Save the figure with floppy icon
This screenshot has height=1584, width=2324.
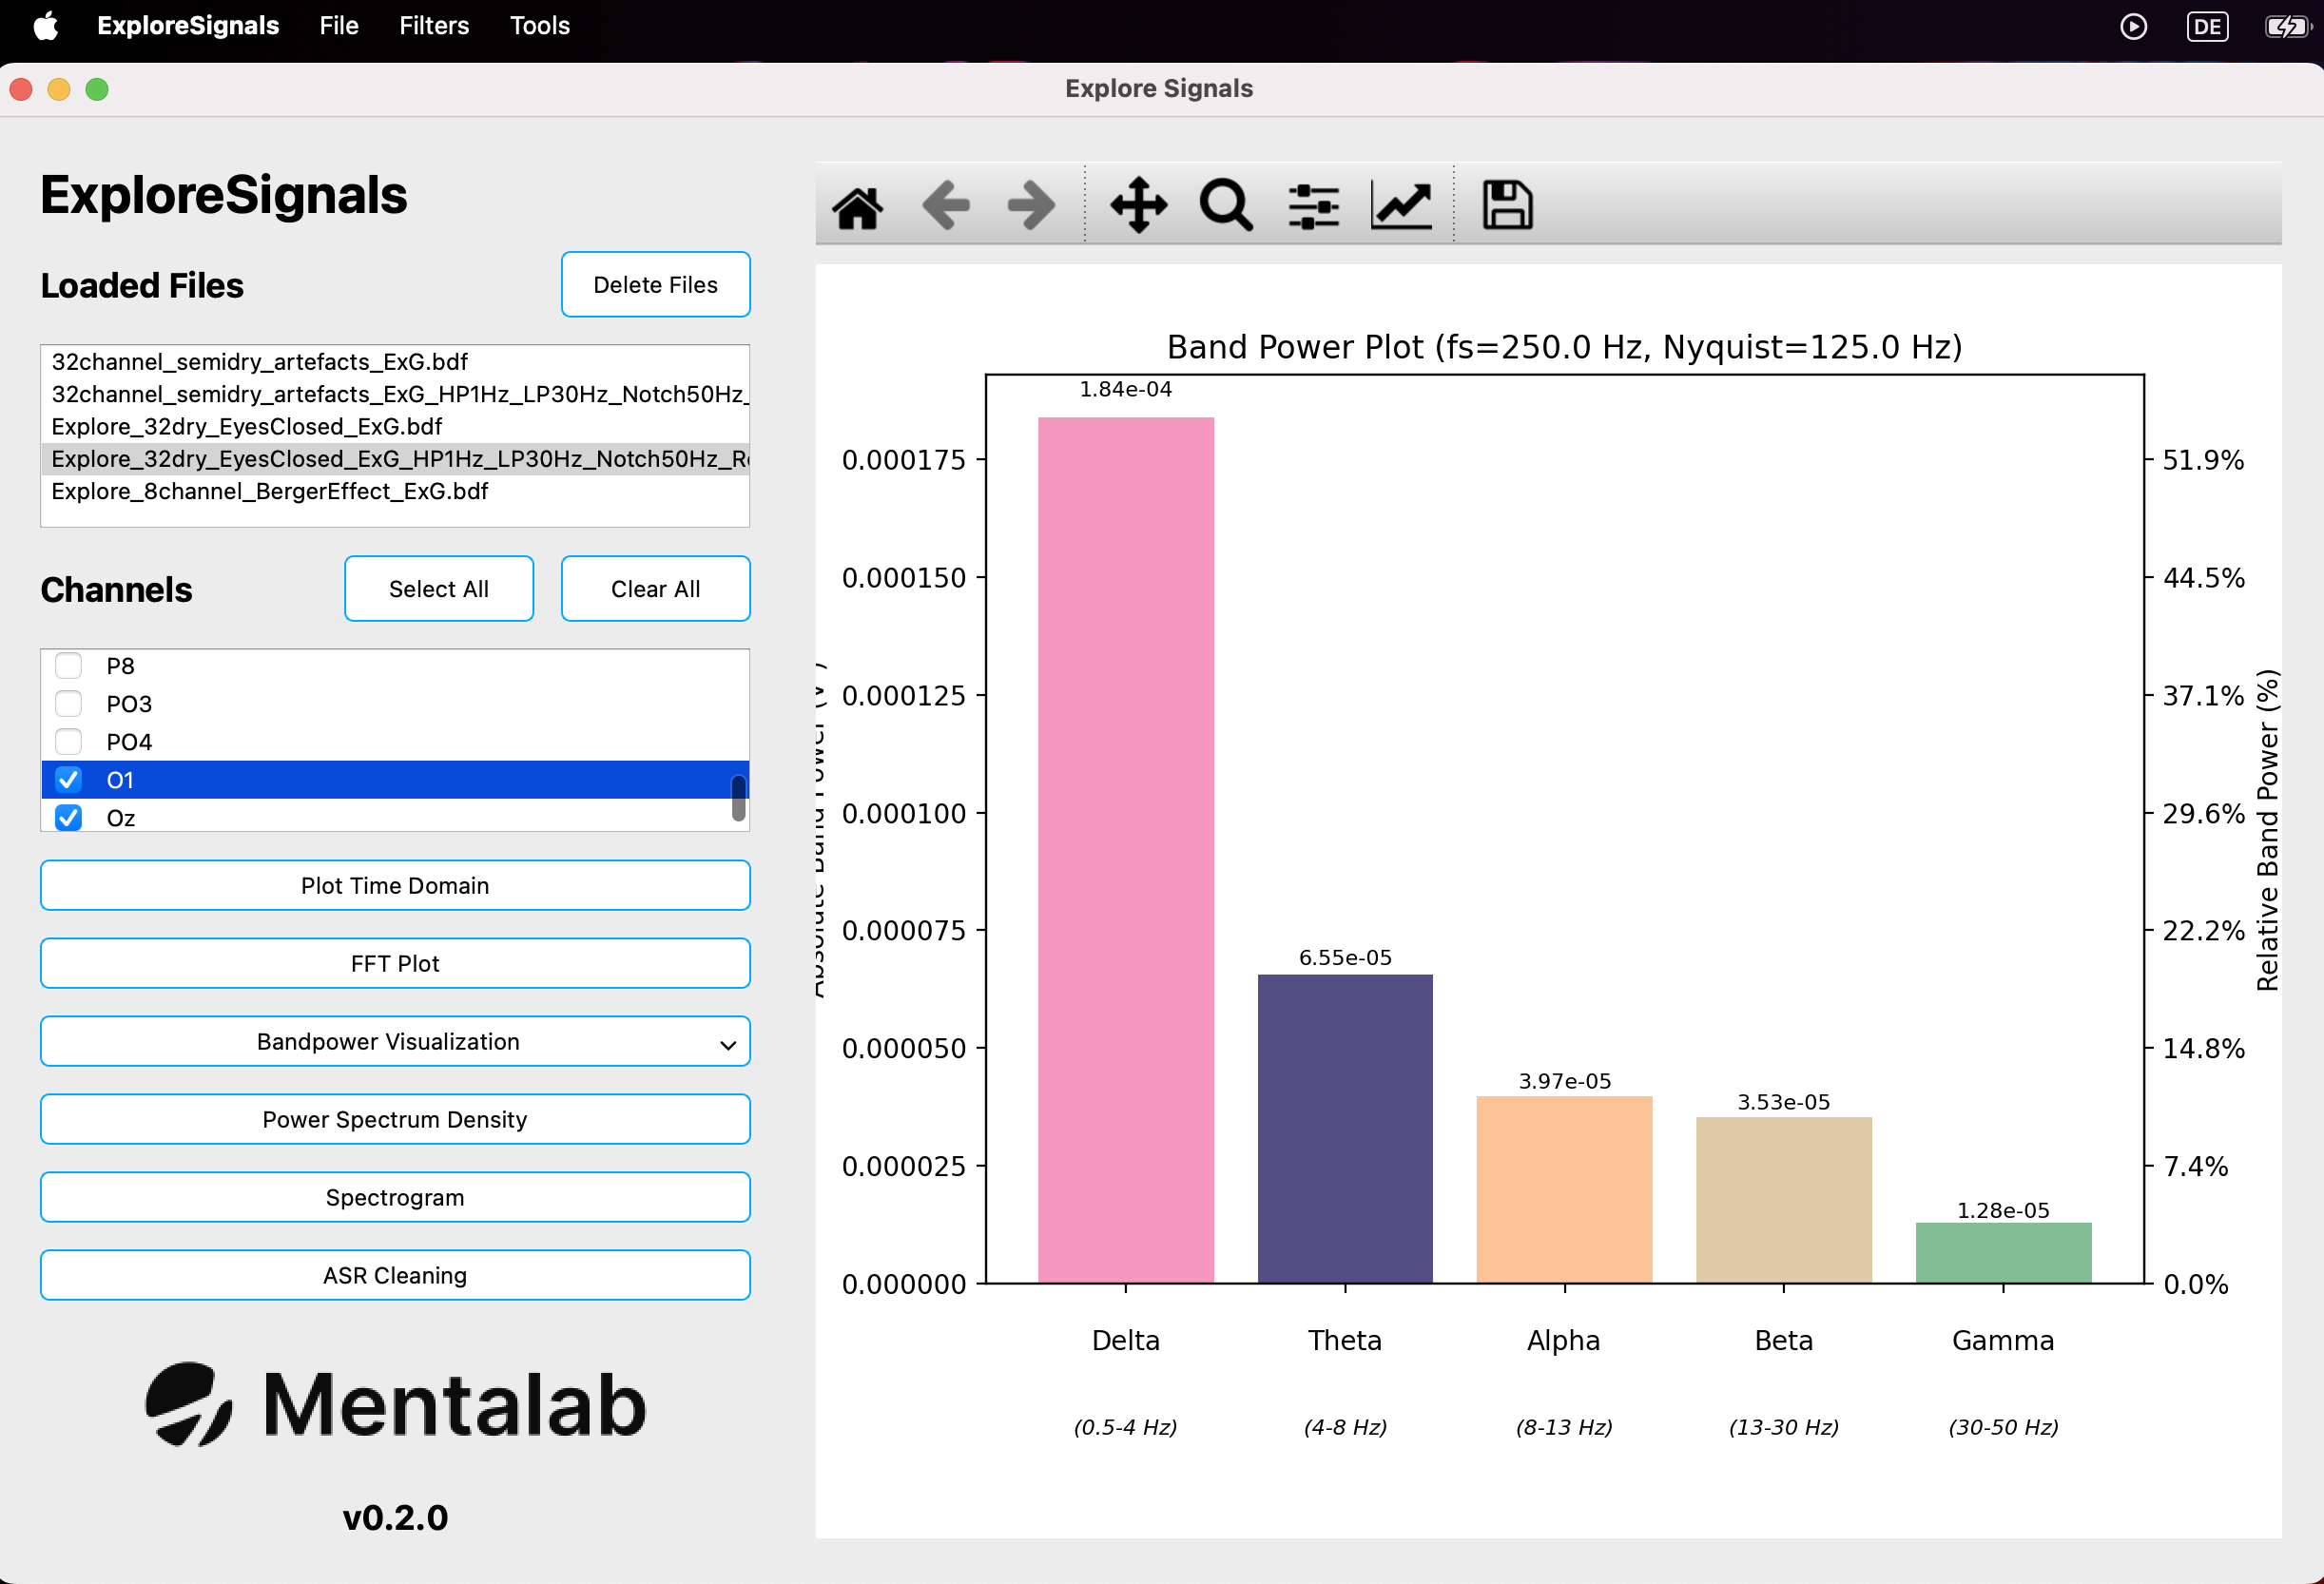(1507, 206)
